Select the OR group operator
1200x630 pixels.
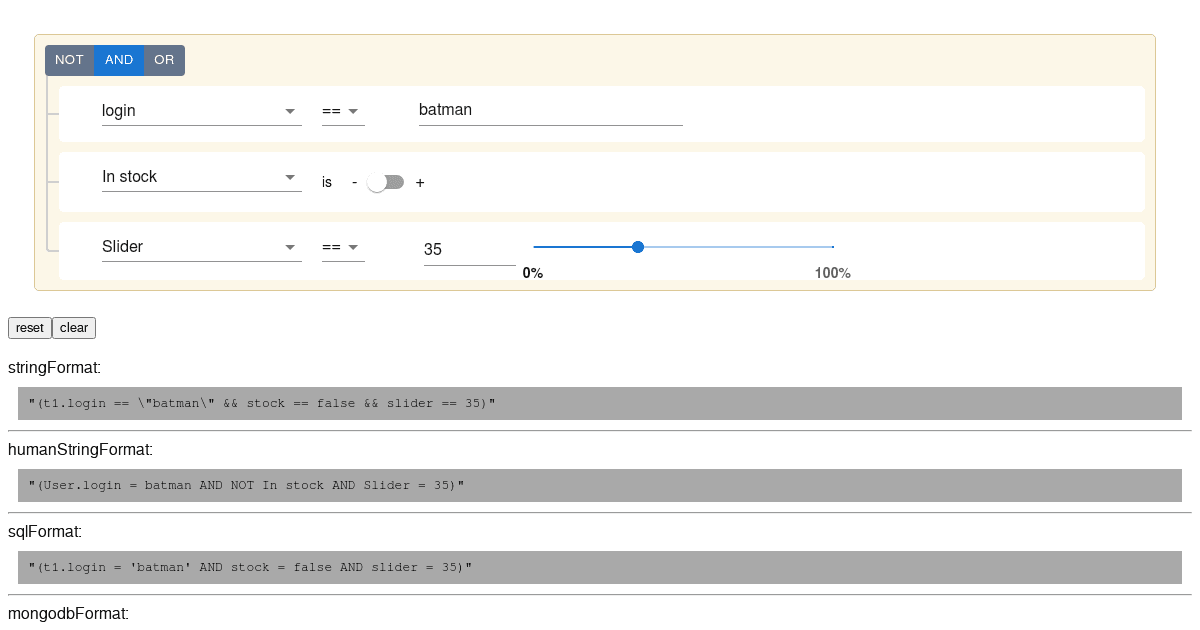tap(163, 60)
